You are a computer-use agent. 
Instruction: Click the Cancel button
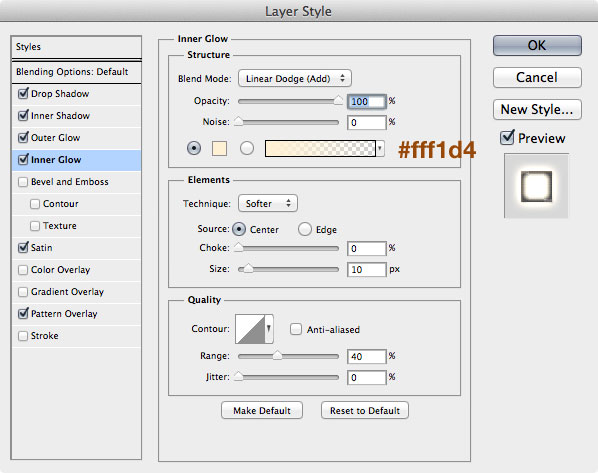coord(537,77)
